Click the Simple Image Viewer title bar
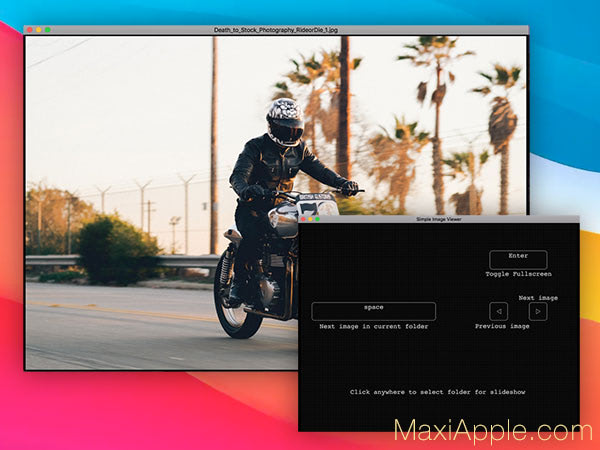600x450 pixels. 439,219
